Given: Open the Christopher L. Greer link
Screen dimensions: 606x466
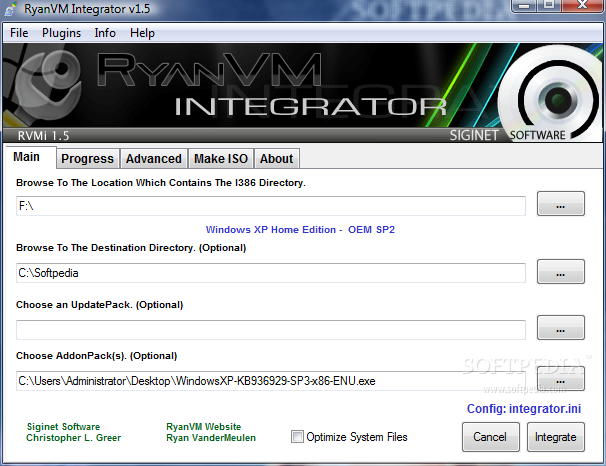Looking at the screenshot, I should click(73, 438).
